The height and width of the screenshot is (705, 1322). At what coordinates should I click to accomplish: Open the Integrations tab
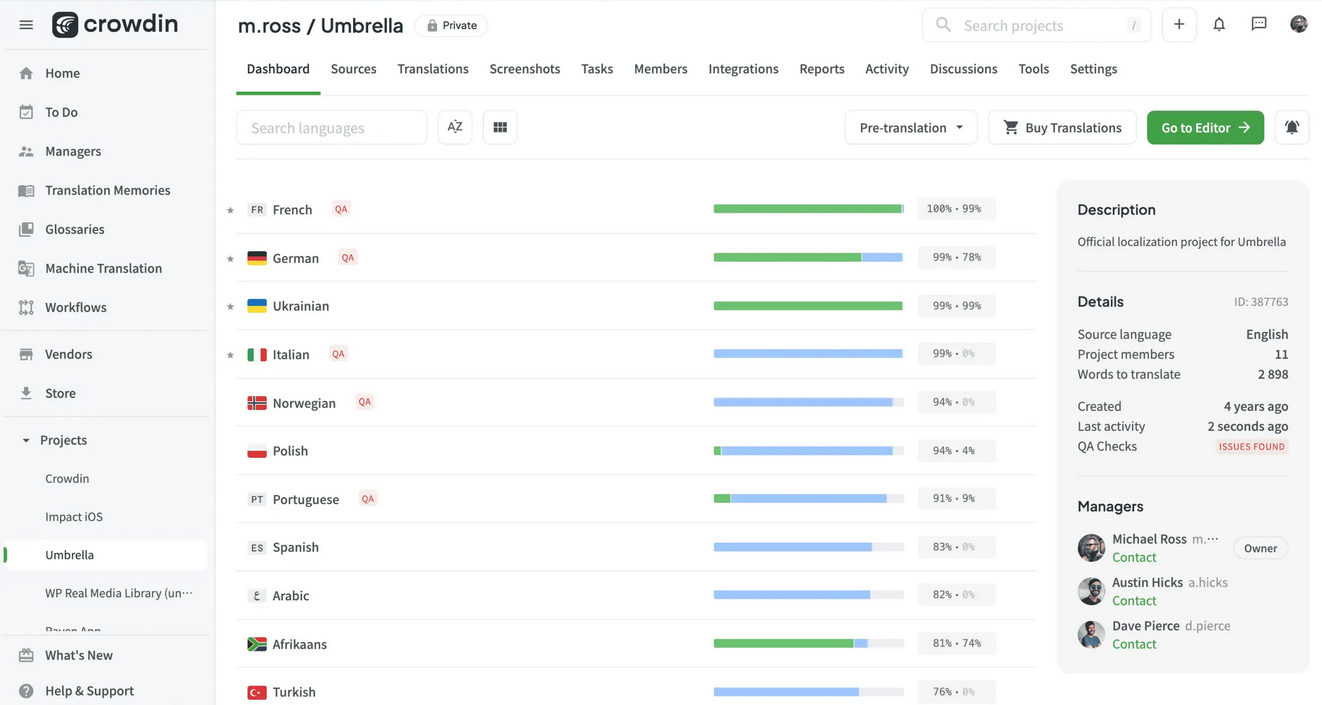pyautogui.click(x=743, y=69)
